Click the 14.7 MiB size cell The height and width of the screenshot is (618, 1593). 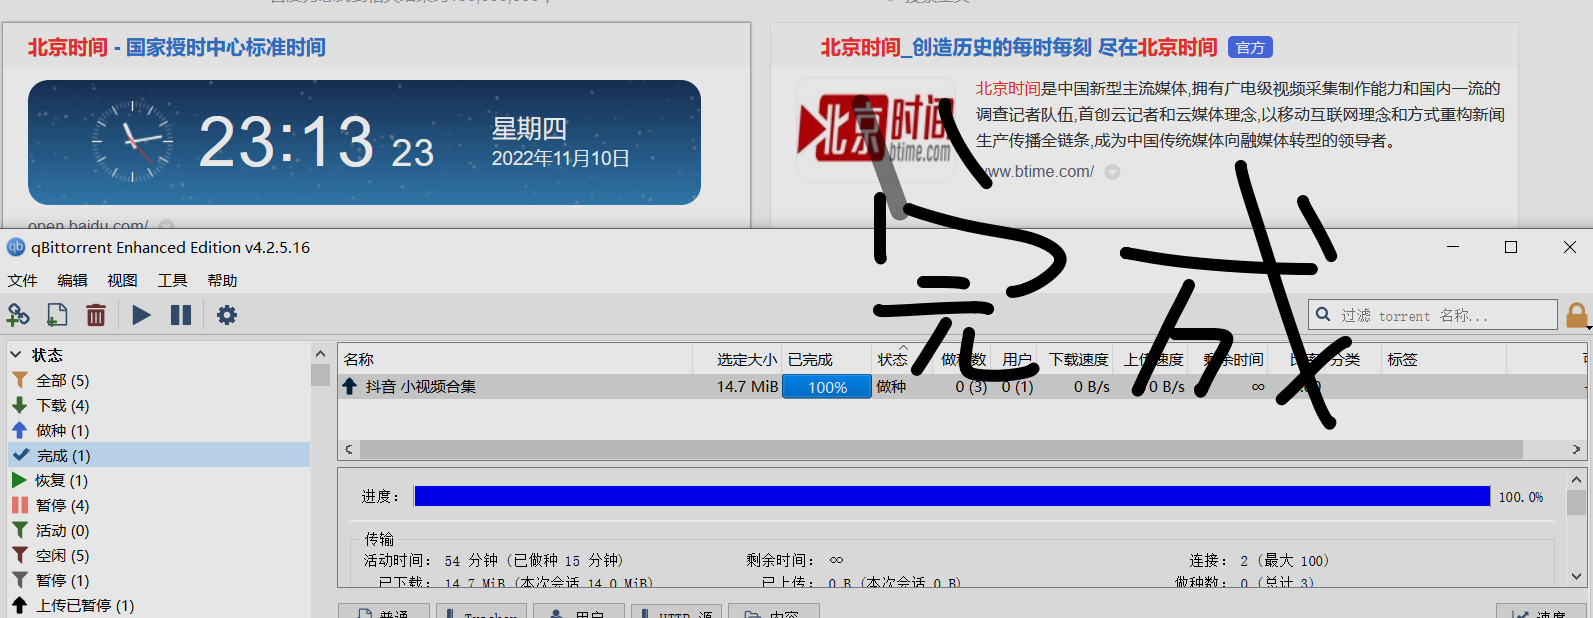[747, 387]
